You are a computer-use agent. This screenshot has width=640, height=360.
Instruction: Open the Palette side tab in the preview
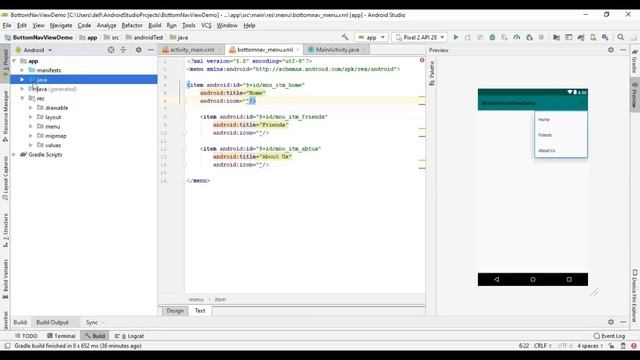(x=432, y=73)
